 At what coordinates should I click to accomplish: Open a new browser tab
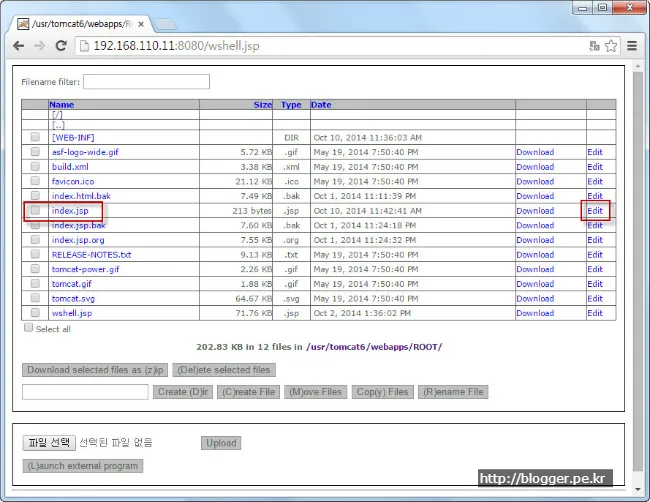pyautogui.click(x=166, y=22)
